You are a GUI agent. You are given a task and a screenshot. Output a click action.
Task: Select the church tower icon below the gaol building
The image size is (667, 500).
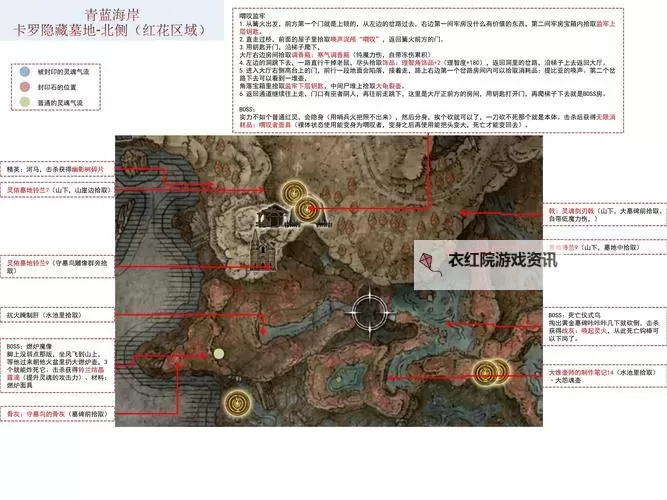click(x=262, y=251)
